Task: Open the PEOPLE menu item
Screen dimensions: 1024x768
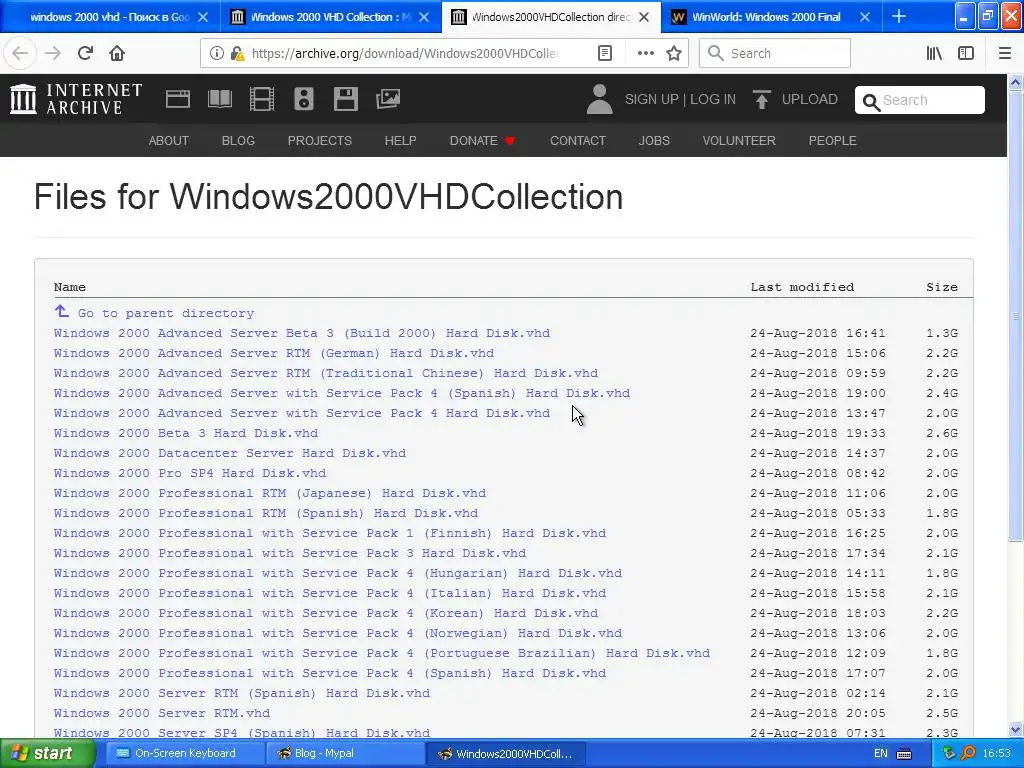Action: click(833, 140)
